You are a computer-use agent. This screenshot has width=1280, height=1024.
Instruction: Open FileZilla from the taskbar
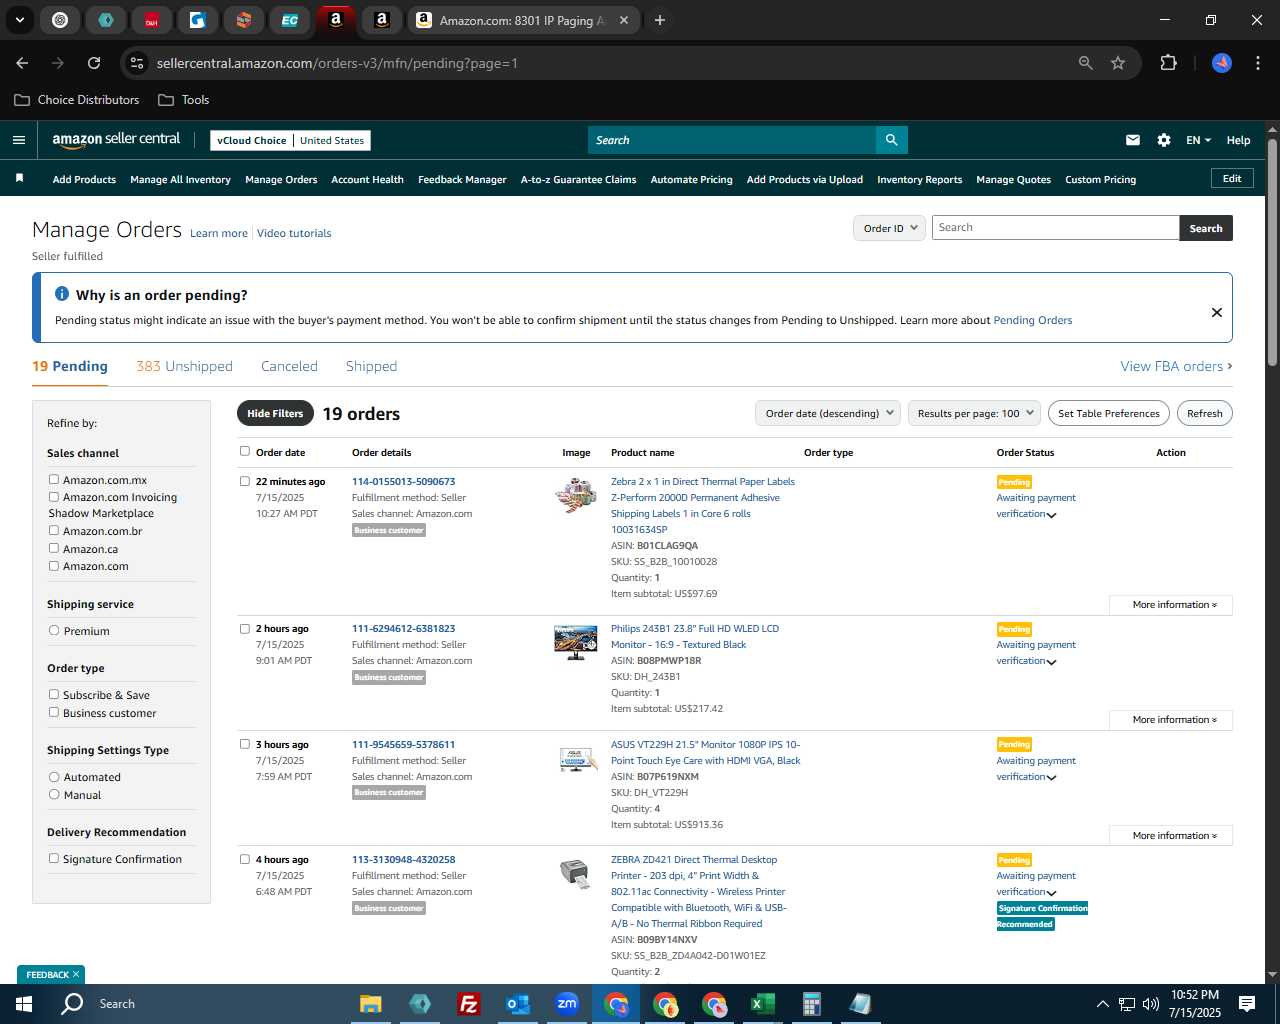point(468,1004)
